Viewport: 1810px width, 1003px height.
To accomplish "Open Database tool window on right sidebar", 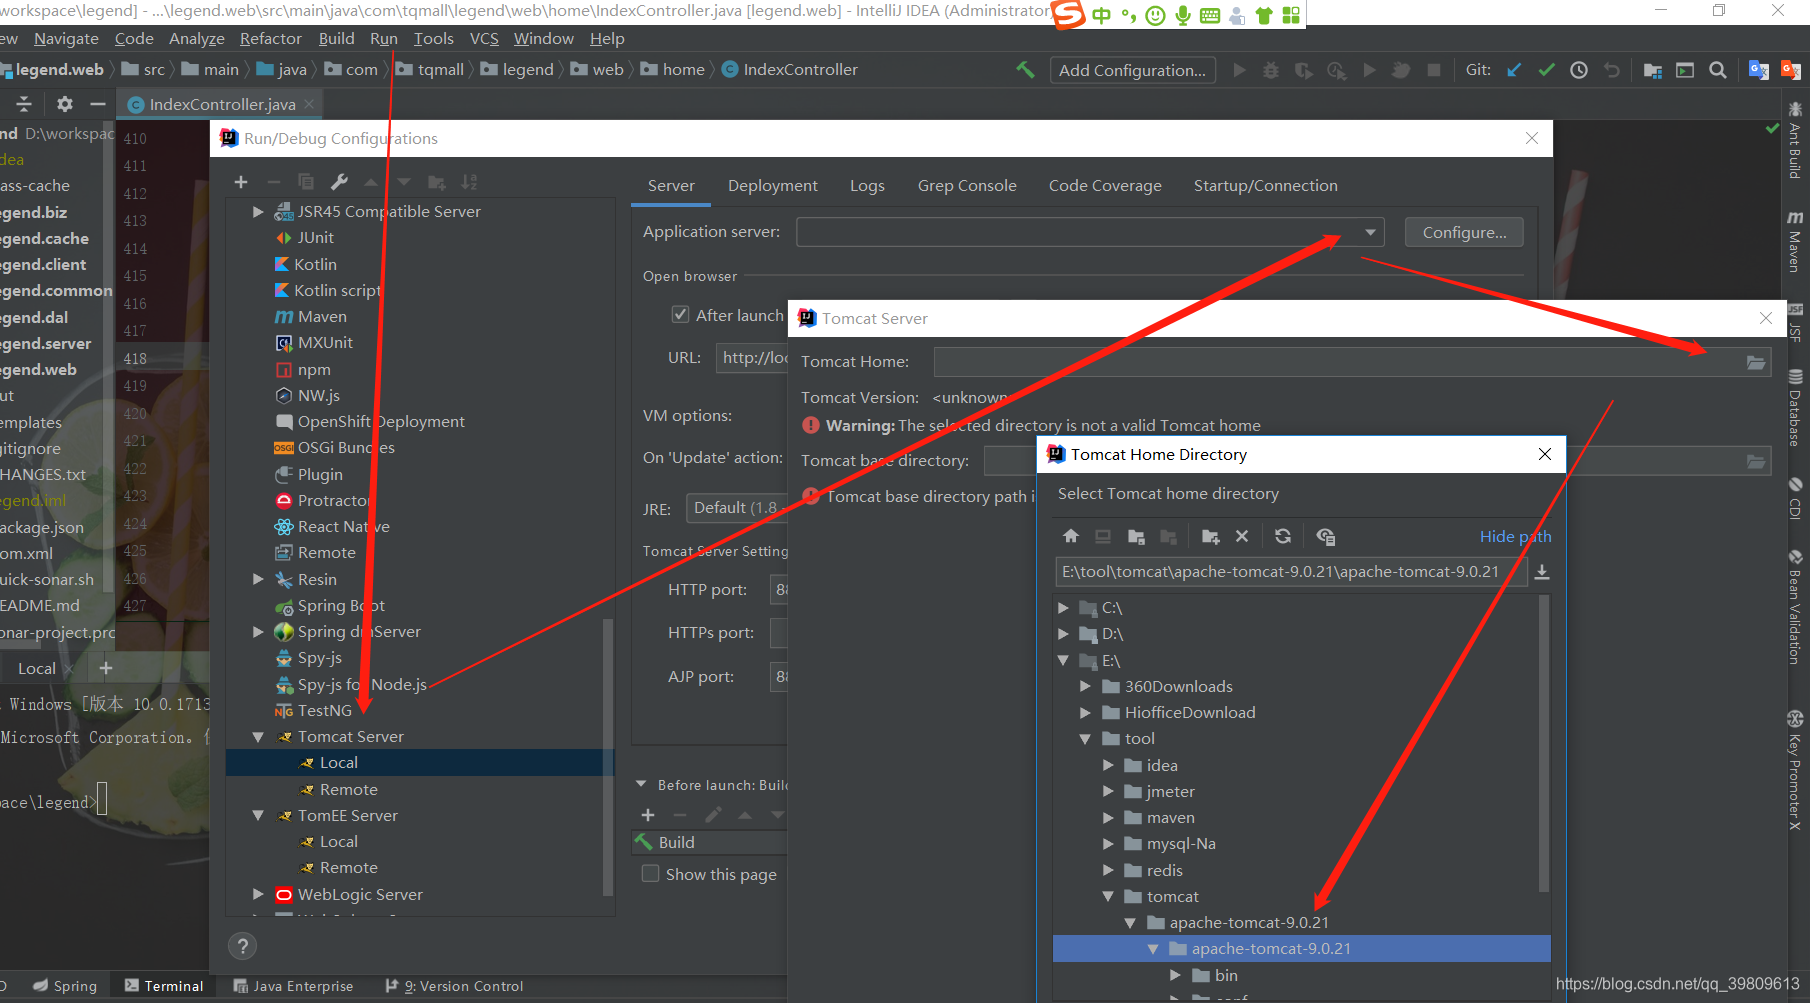I will pyautogui.click(x=1795, y=407).
